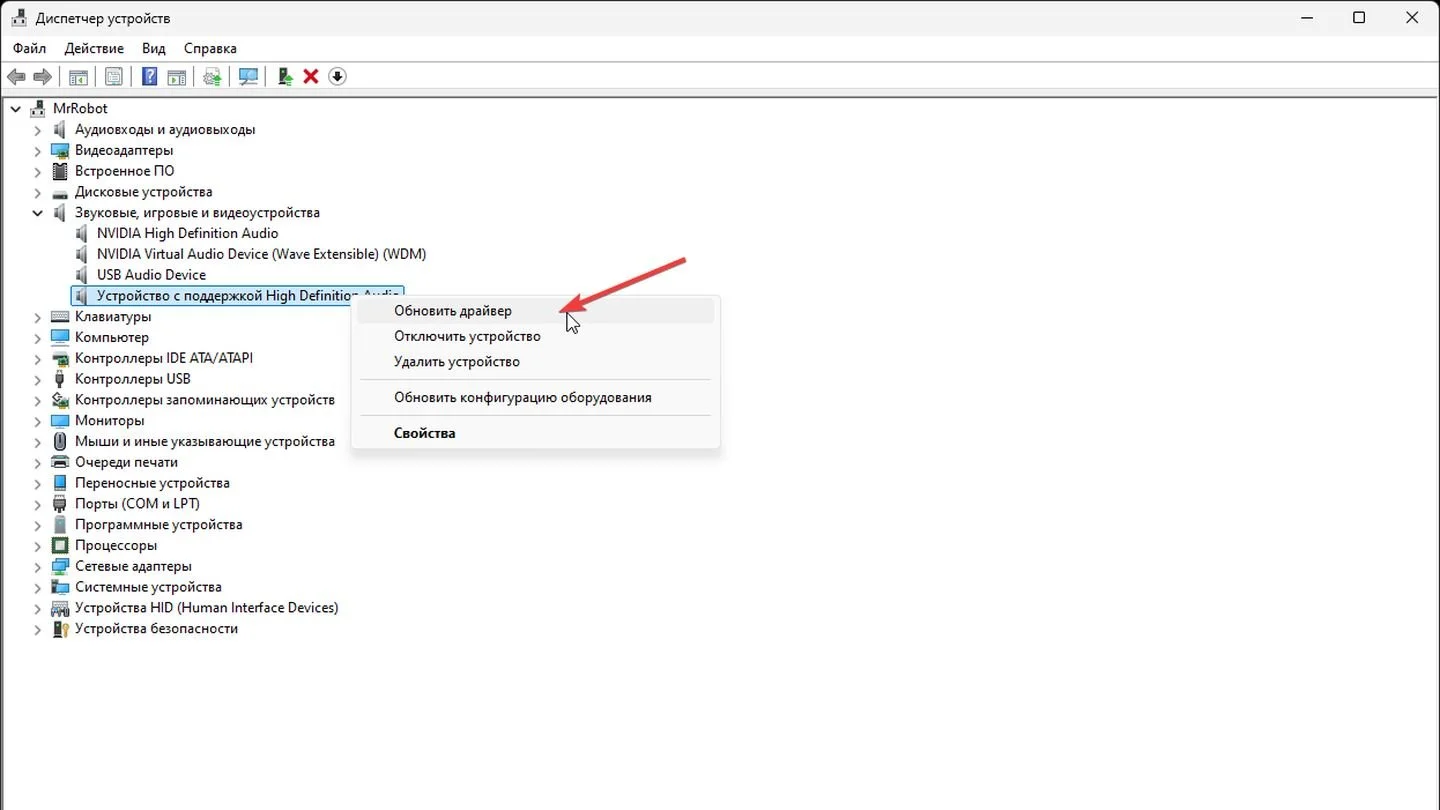
Task: Click the show/hide console tree icon
Action: (78, 77)
